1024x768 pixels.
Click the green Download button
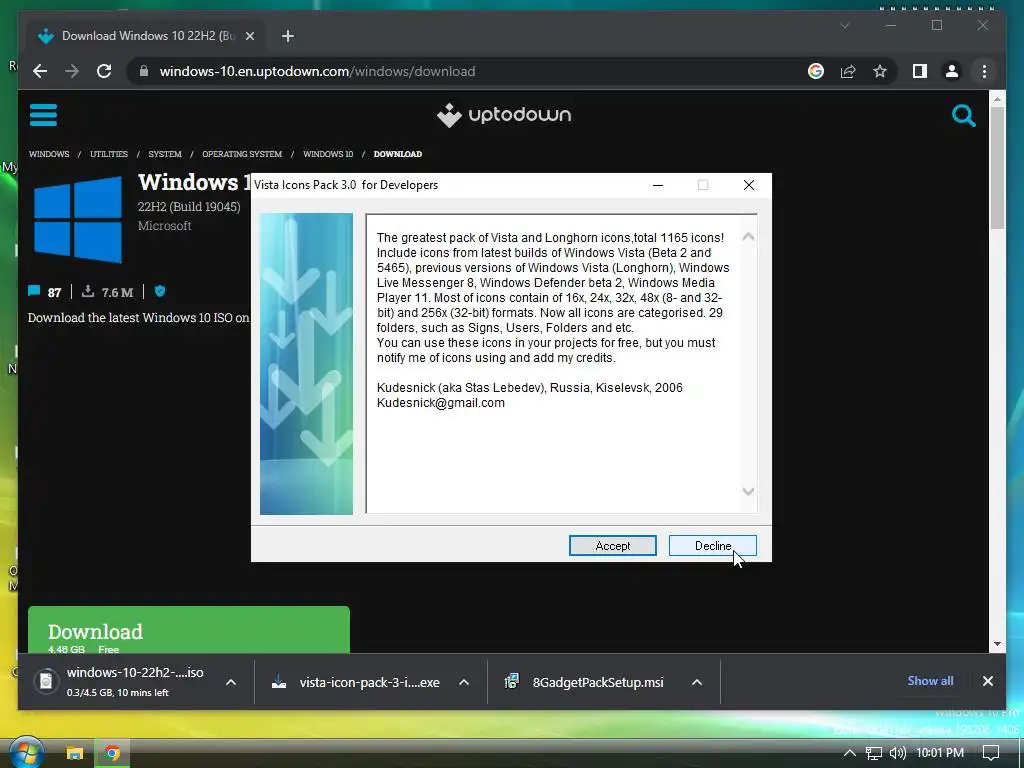pos(189,630)
